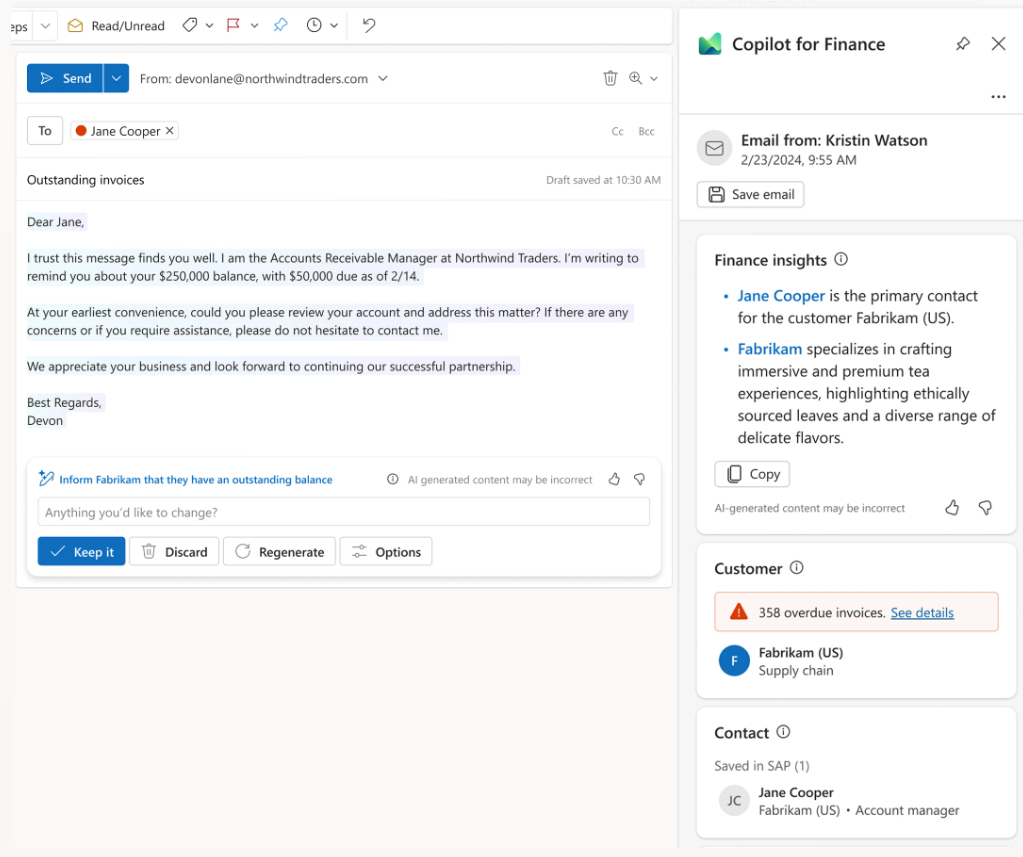Screen dimensions: 1023x857
Task: Open the Send options dropdown arrow
Action: [116, 78]
